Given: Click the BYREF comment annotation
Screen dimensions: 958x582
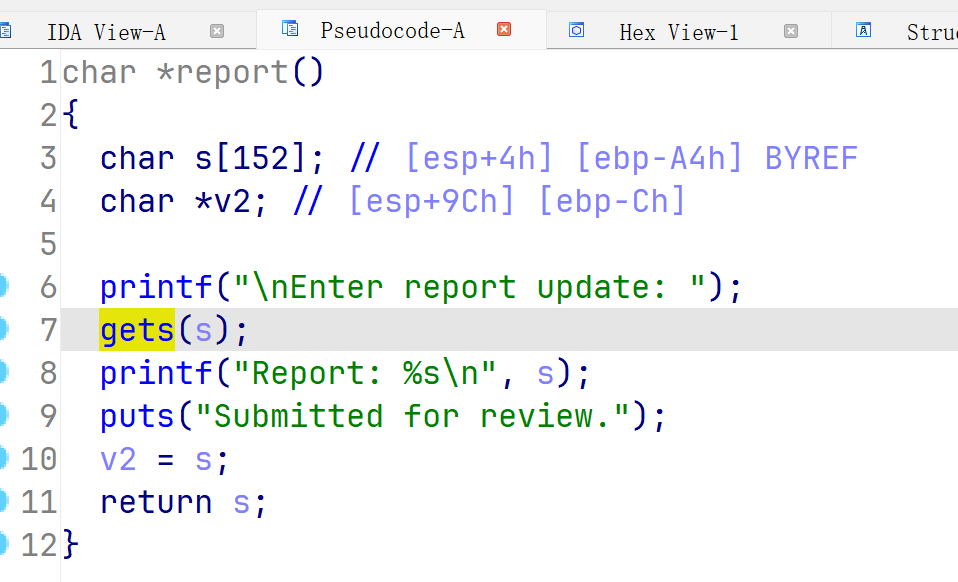Looking at the screenshot, I should 811,159.
